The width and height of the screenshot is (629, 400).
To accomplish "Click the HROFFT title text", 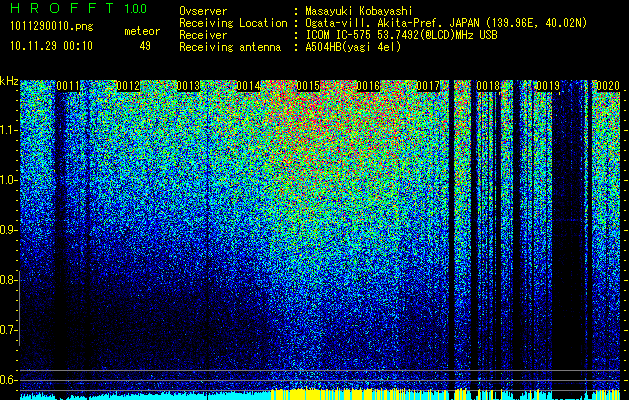I will point(63,8).
